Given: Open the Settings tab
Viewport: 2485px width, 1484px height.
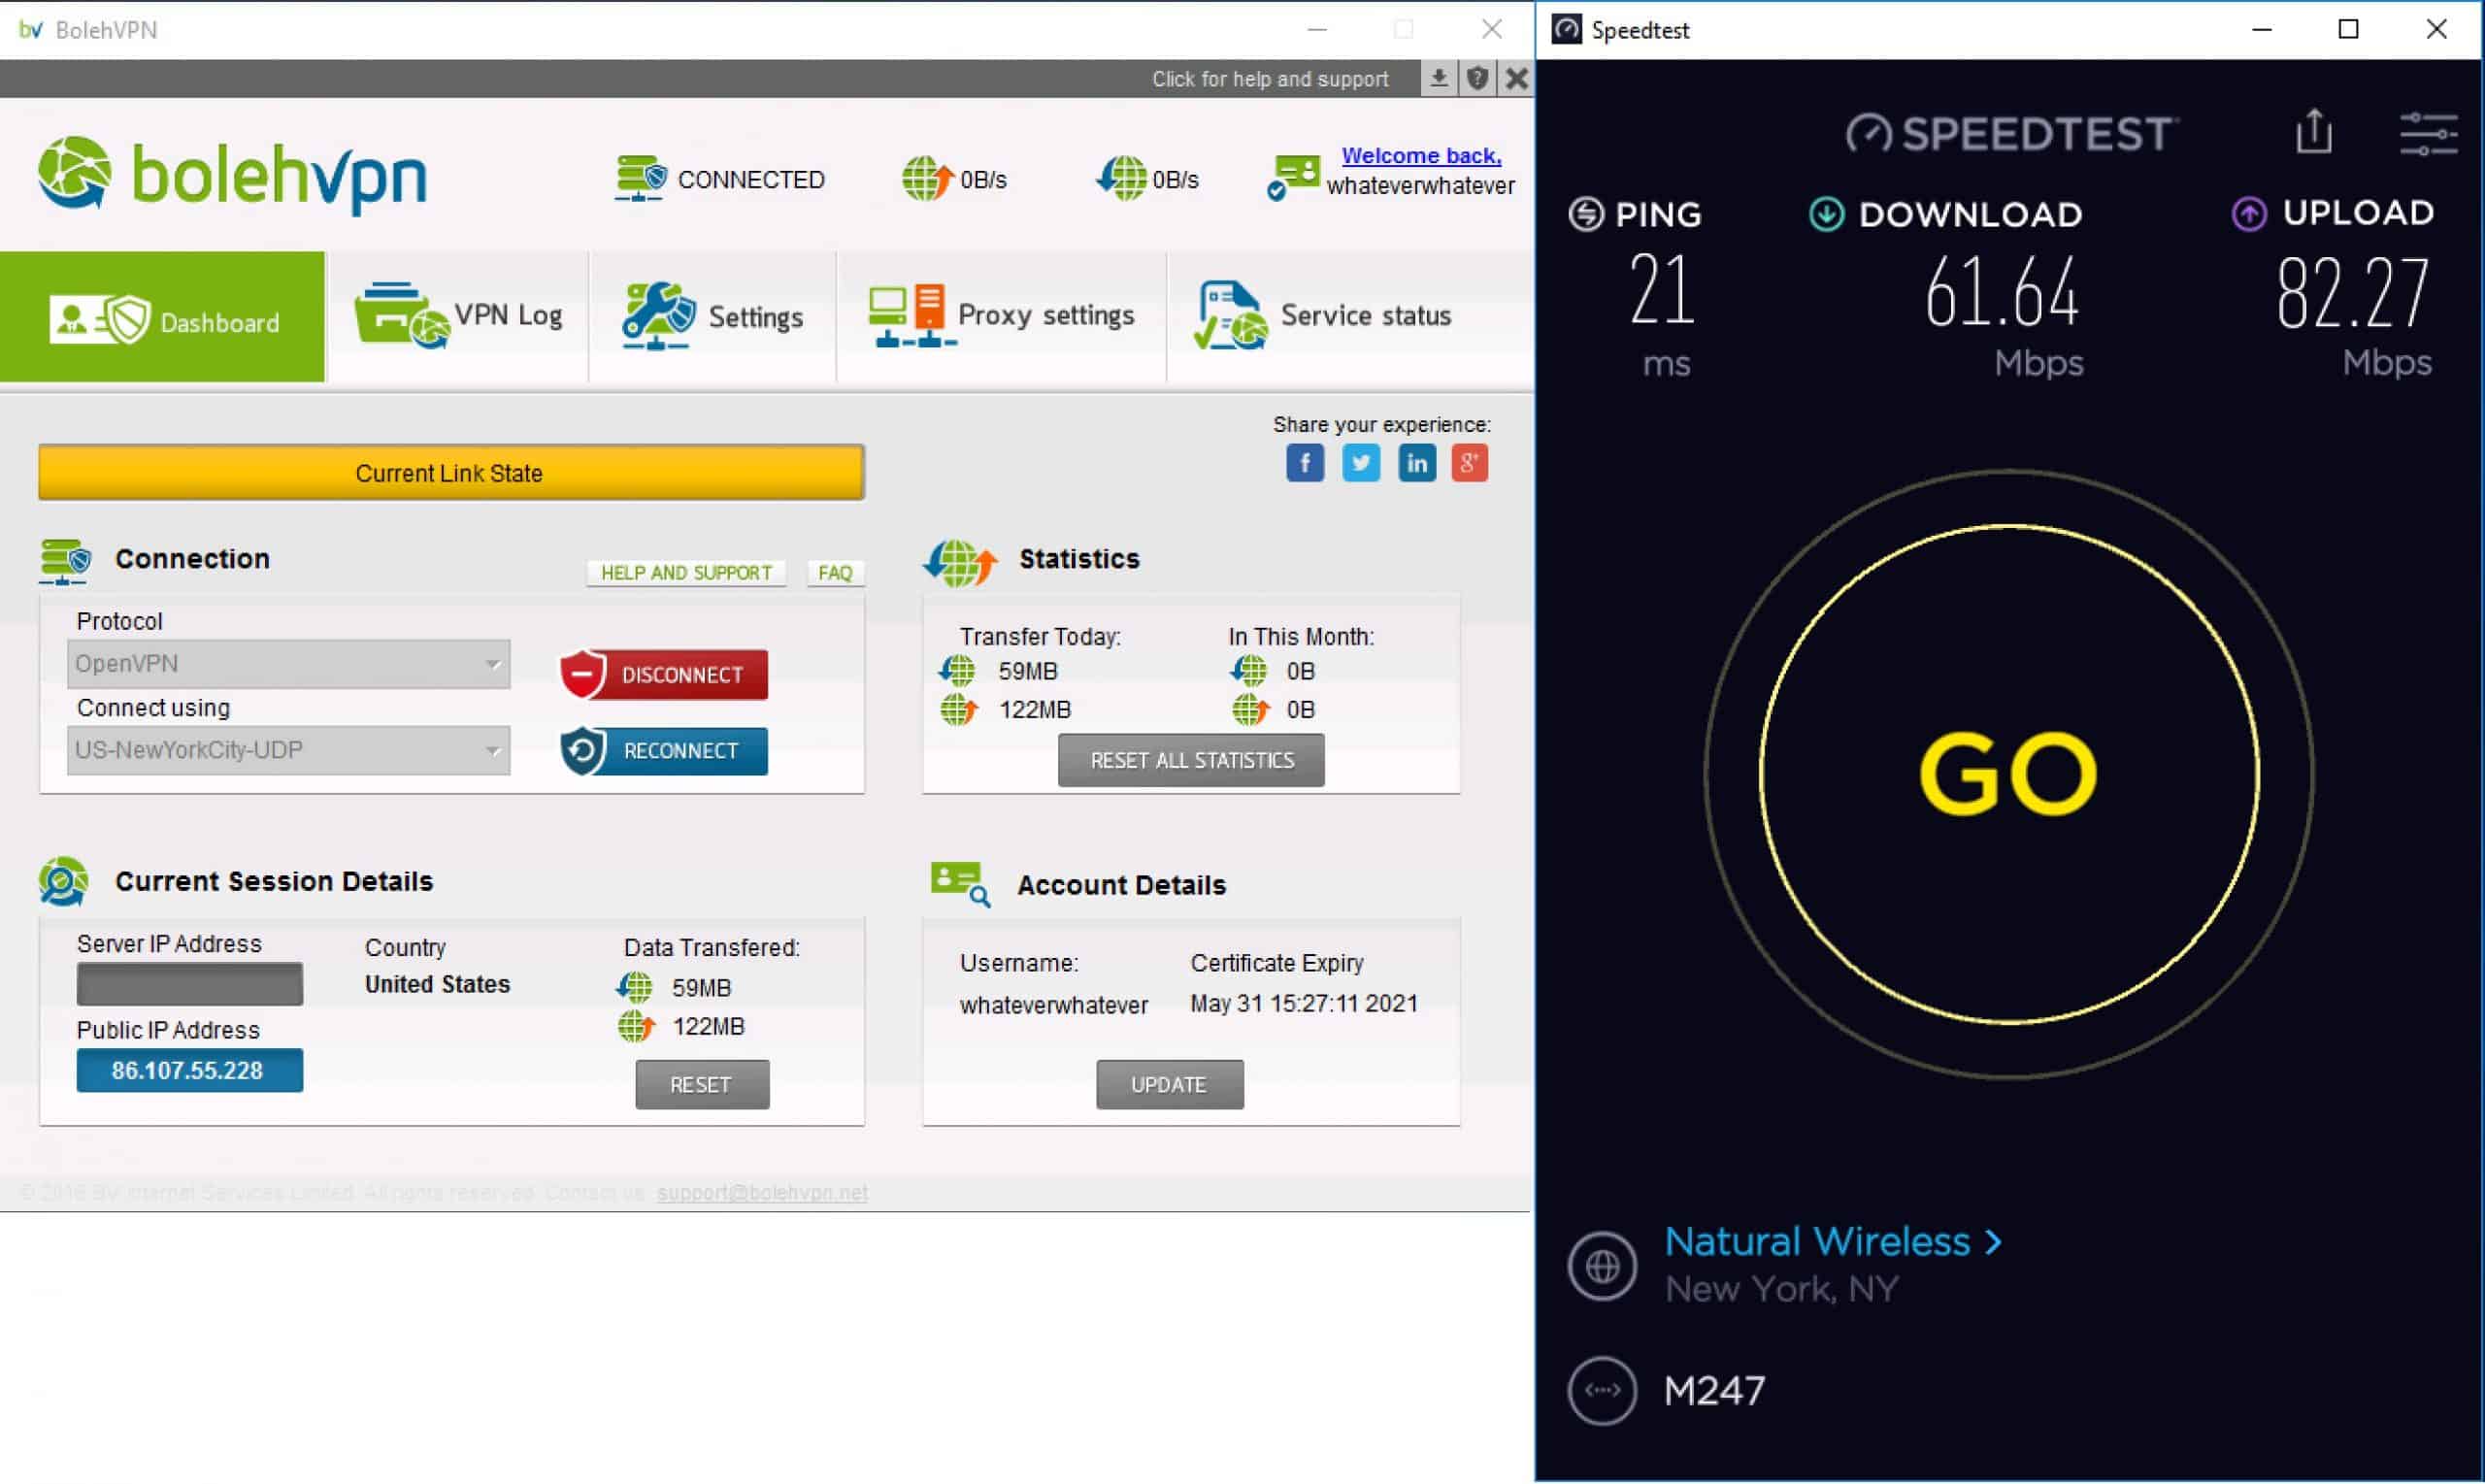Looking at the screenshot, I should [x=712, y=317].
